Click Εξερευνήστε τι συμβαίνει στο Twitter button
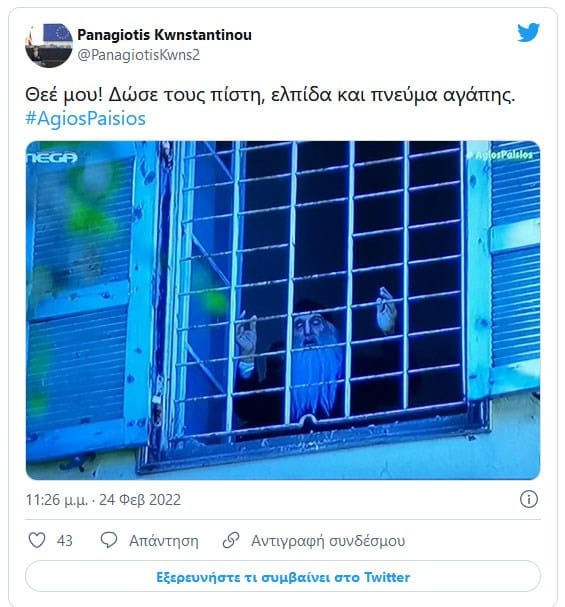 click(283, 577)
